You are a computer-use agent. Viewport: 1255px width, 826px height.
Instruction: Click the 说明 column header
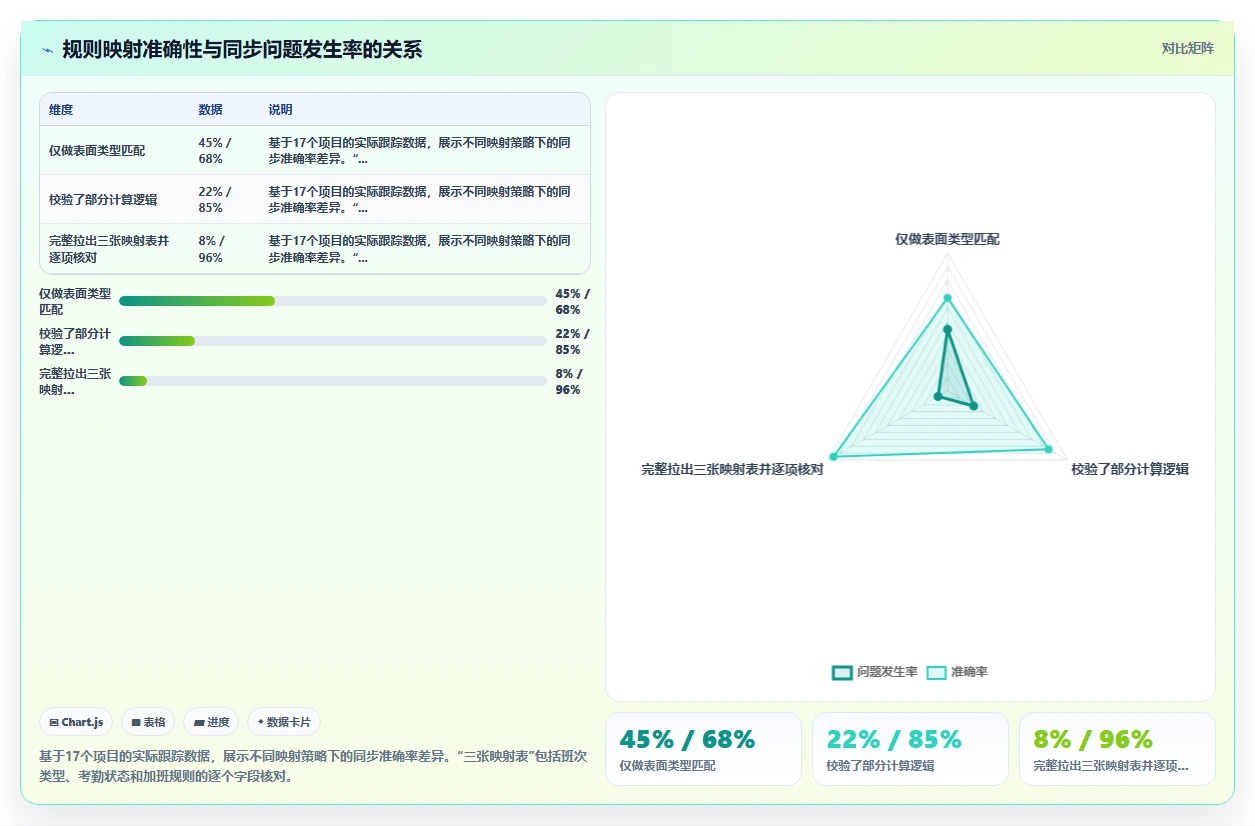(280, 110)
